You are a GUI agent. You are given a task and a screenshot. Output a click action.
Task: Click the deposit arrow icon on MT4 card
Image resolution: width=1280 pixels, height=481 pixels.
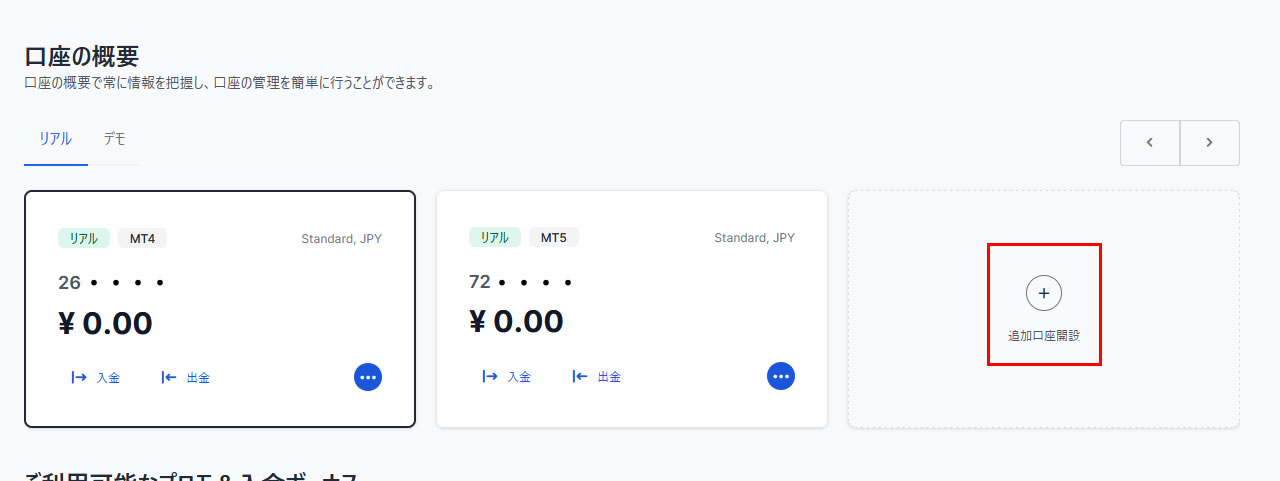(79, 378)
